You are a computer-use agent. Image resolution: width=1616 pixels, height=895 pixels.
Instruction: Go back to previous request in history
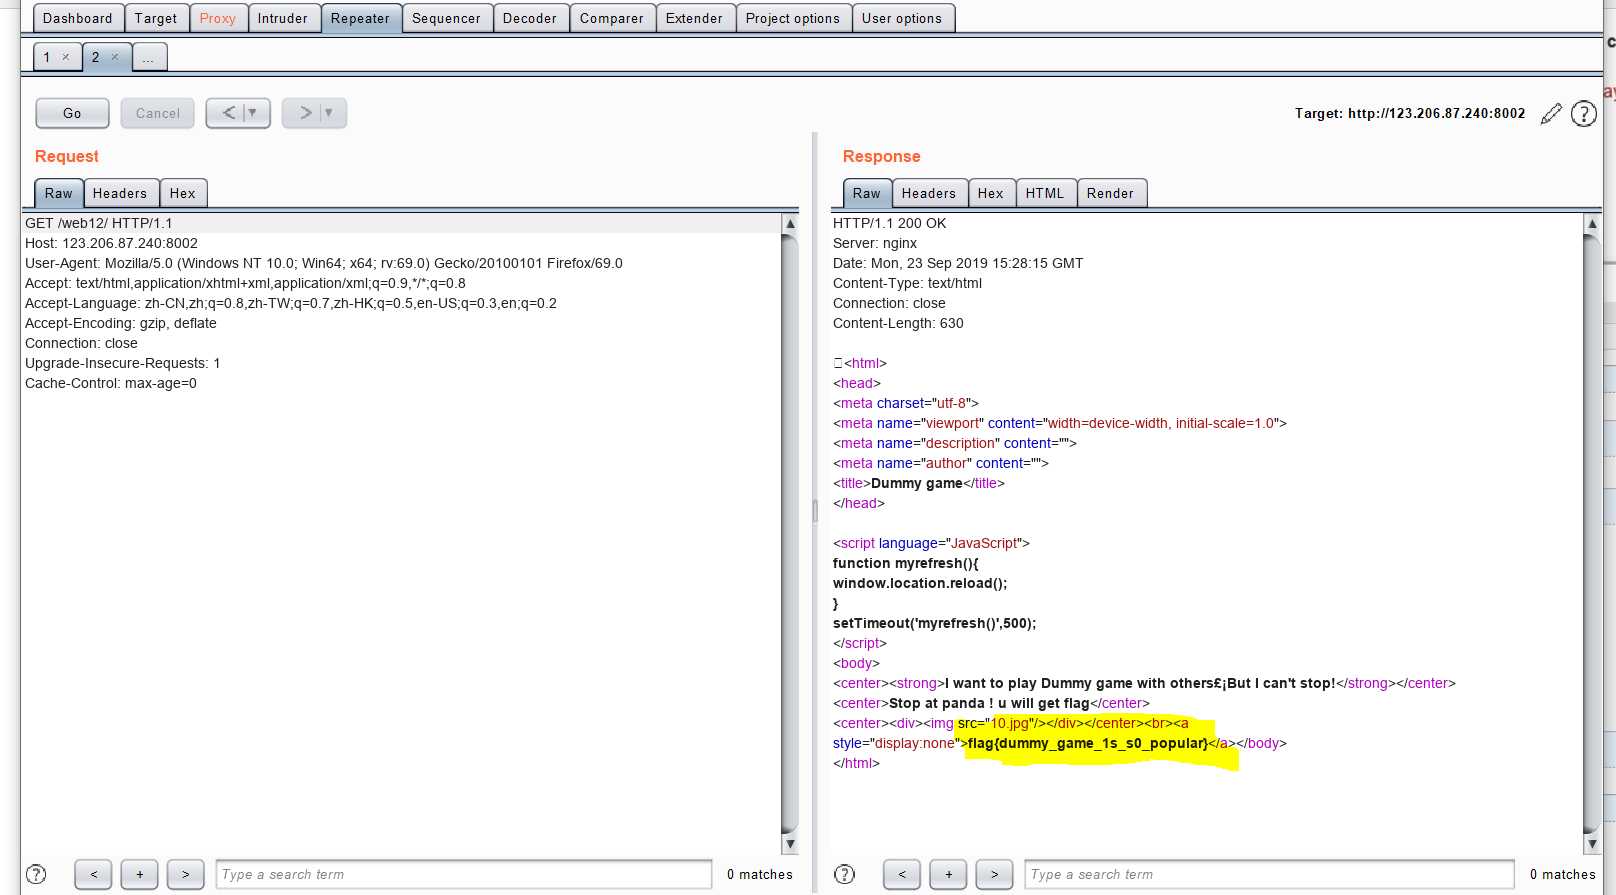[228, 113]
